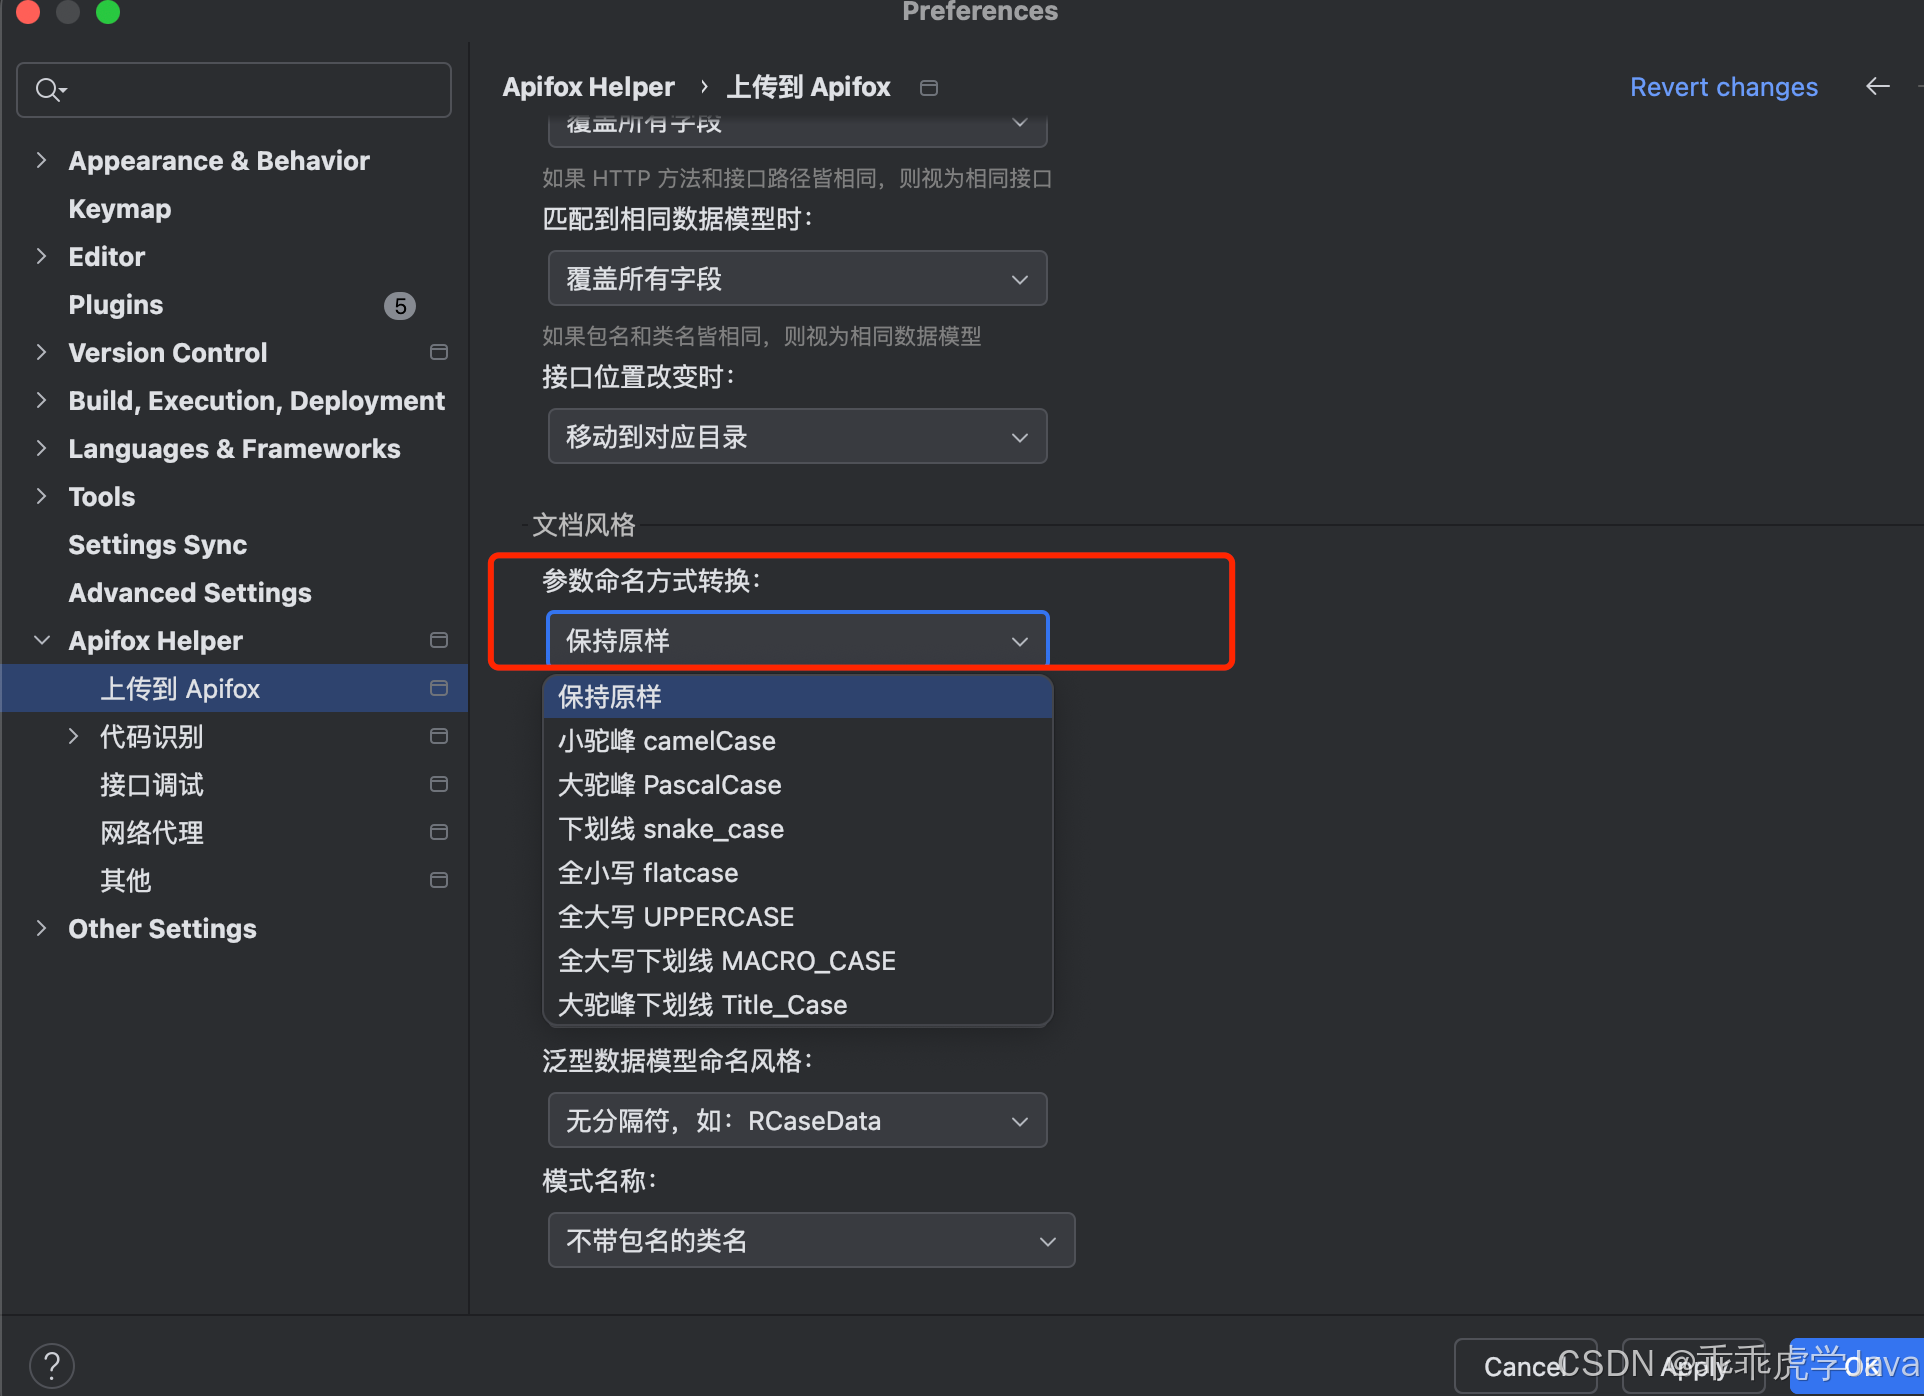The image size is (1924, 1396).
Task: Open the 接口位置改变时 dropdown
Action: 797,436
